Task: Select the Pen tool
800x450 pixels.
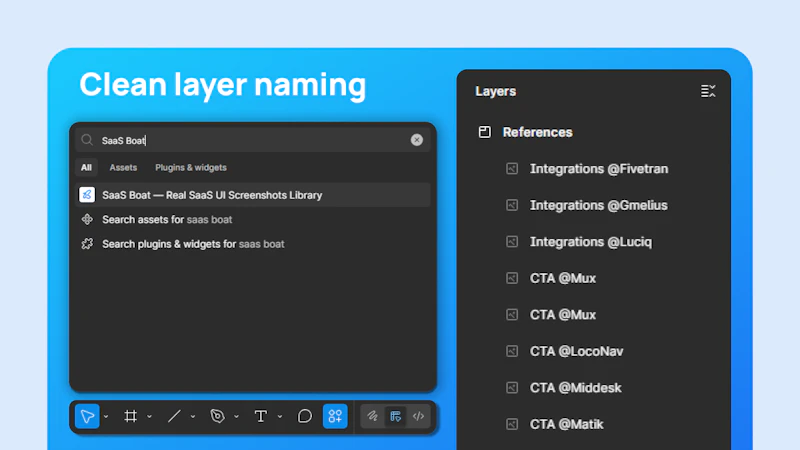Action: point(217,416)
